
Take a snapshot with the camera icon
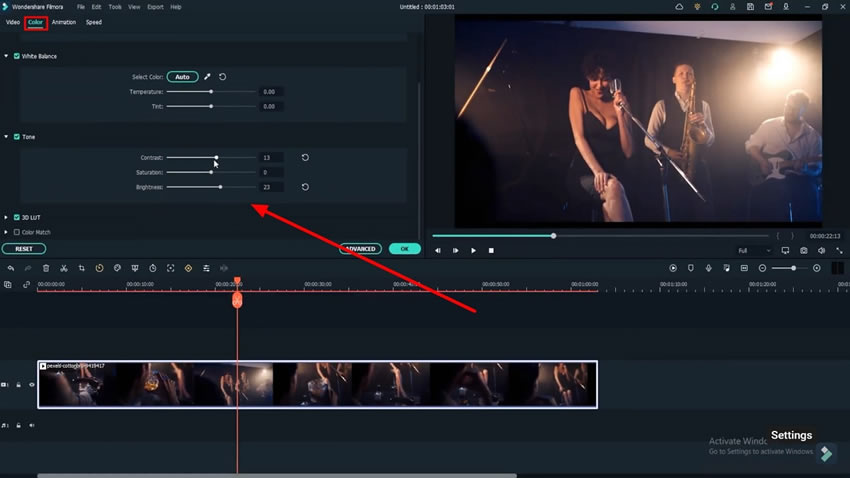(x=803, y=250)
